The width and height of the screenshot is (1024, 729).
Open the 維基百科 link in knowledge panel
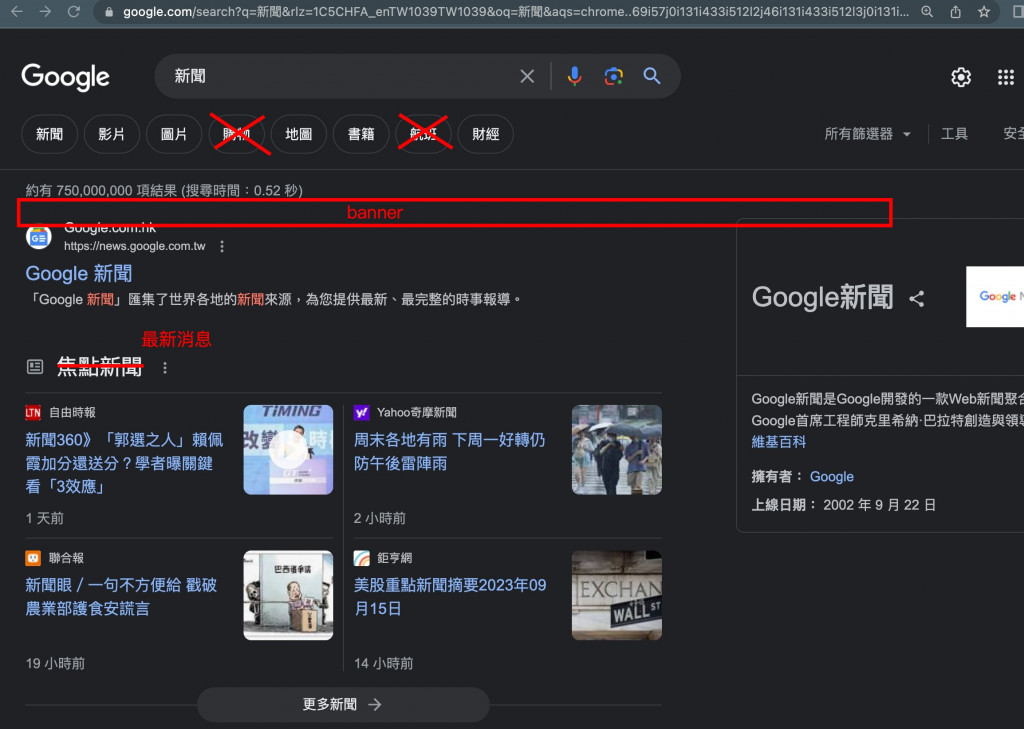tap(778, 442)
